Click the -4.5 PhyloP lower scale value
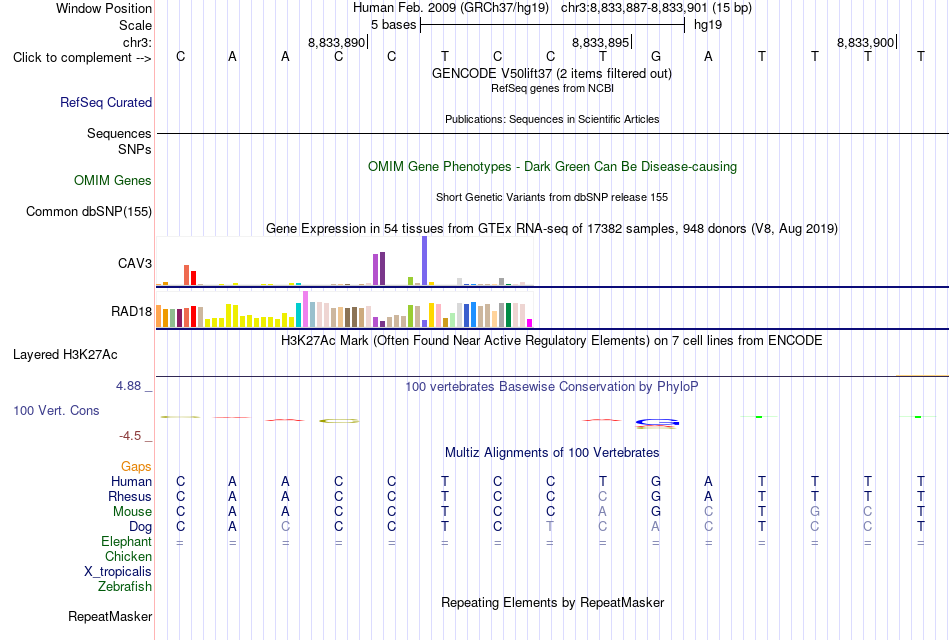The image size is (950, 640). tap(130, 436)
